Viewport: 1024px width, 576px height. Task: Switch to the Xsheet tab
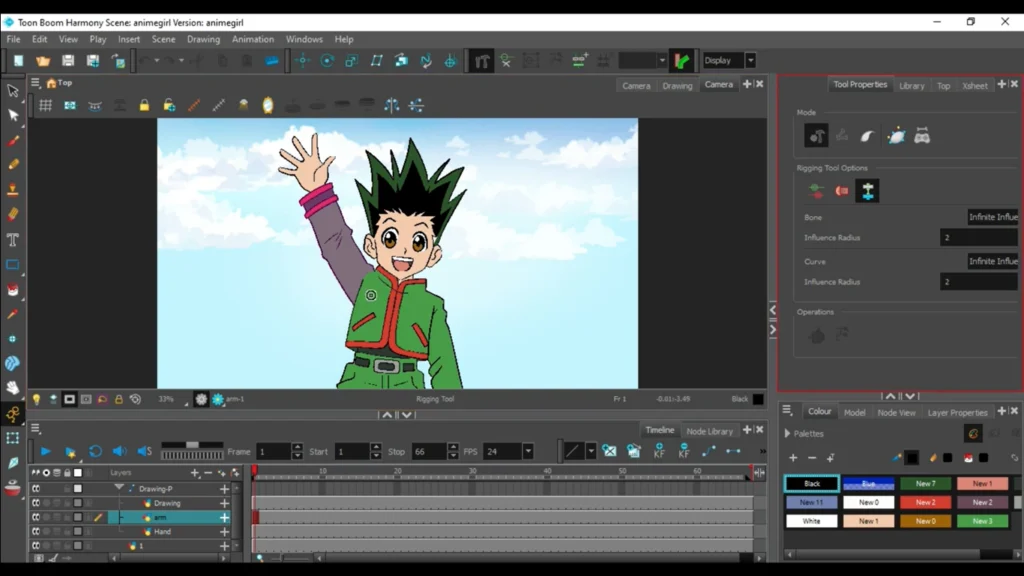click(x=974, y=86)
